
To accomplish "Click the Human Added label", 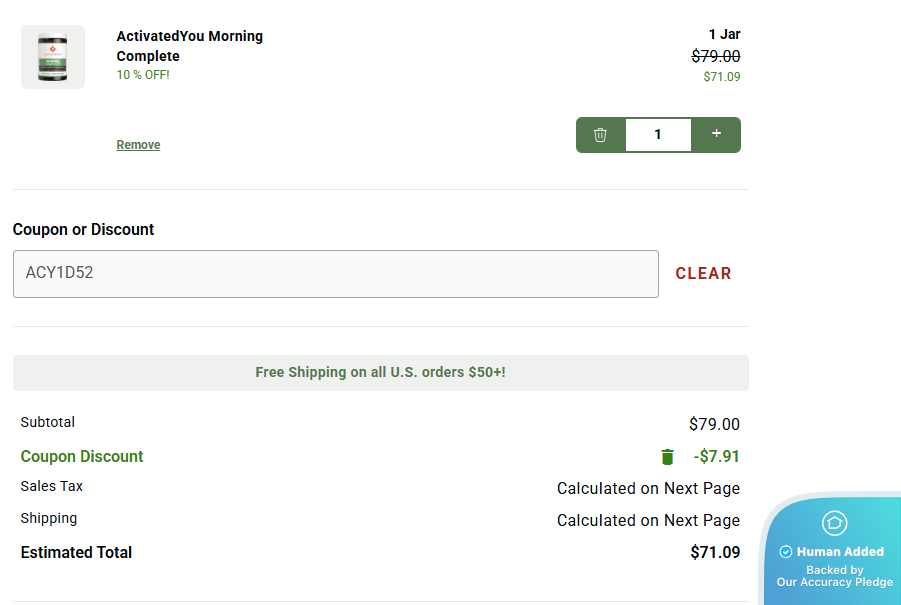I will 840,552.
